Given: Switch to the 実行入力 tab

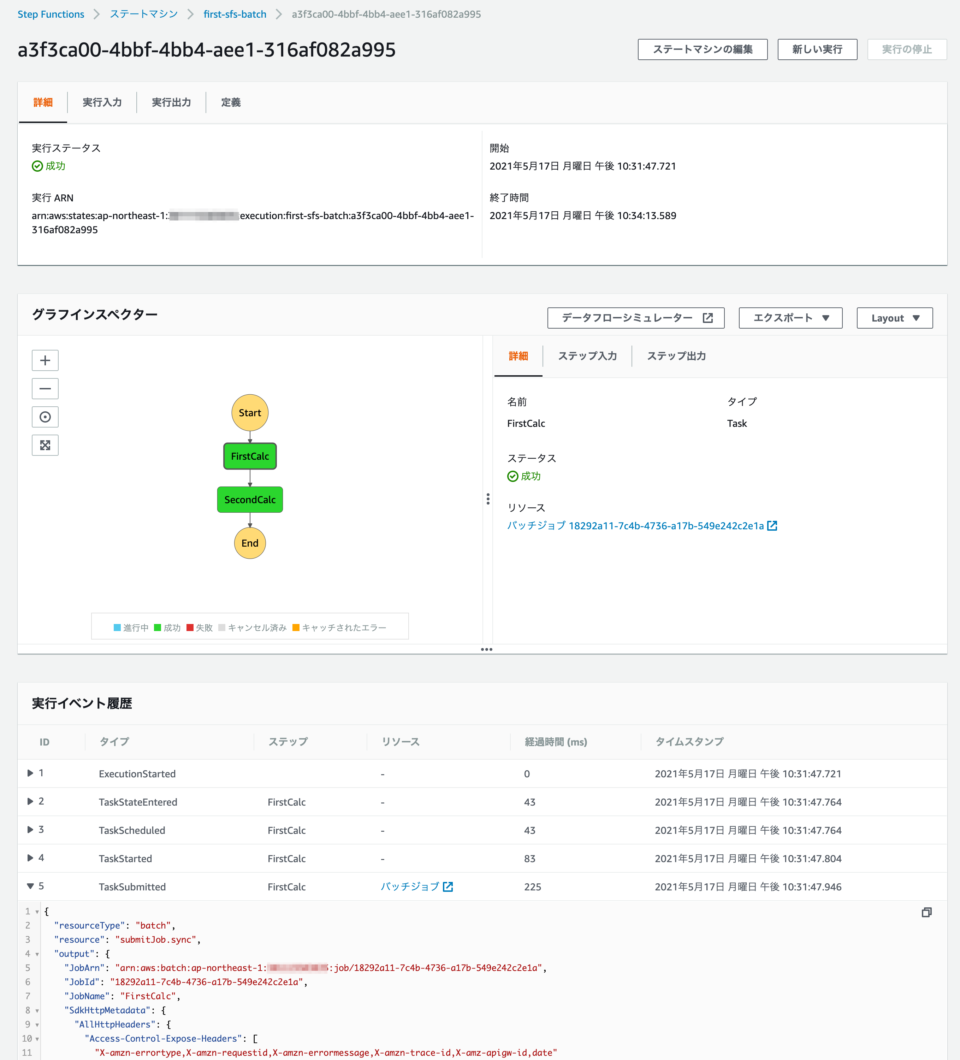Looking at the screenshot, I should click(102, 103).
